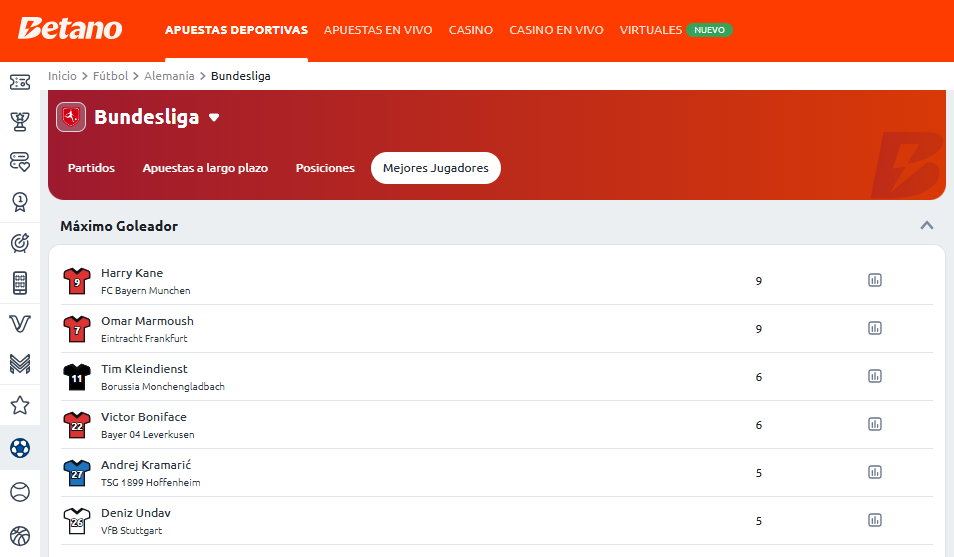Select the Mejores Jugadores tab
Screen dimensions: 954x557
pyautogui.click(x=436, y=168)
